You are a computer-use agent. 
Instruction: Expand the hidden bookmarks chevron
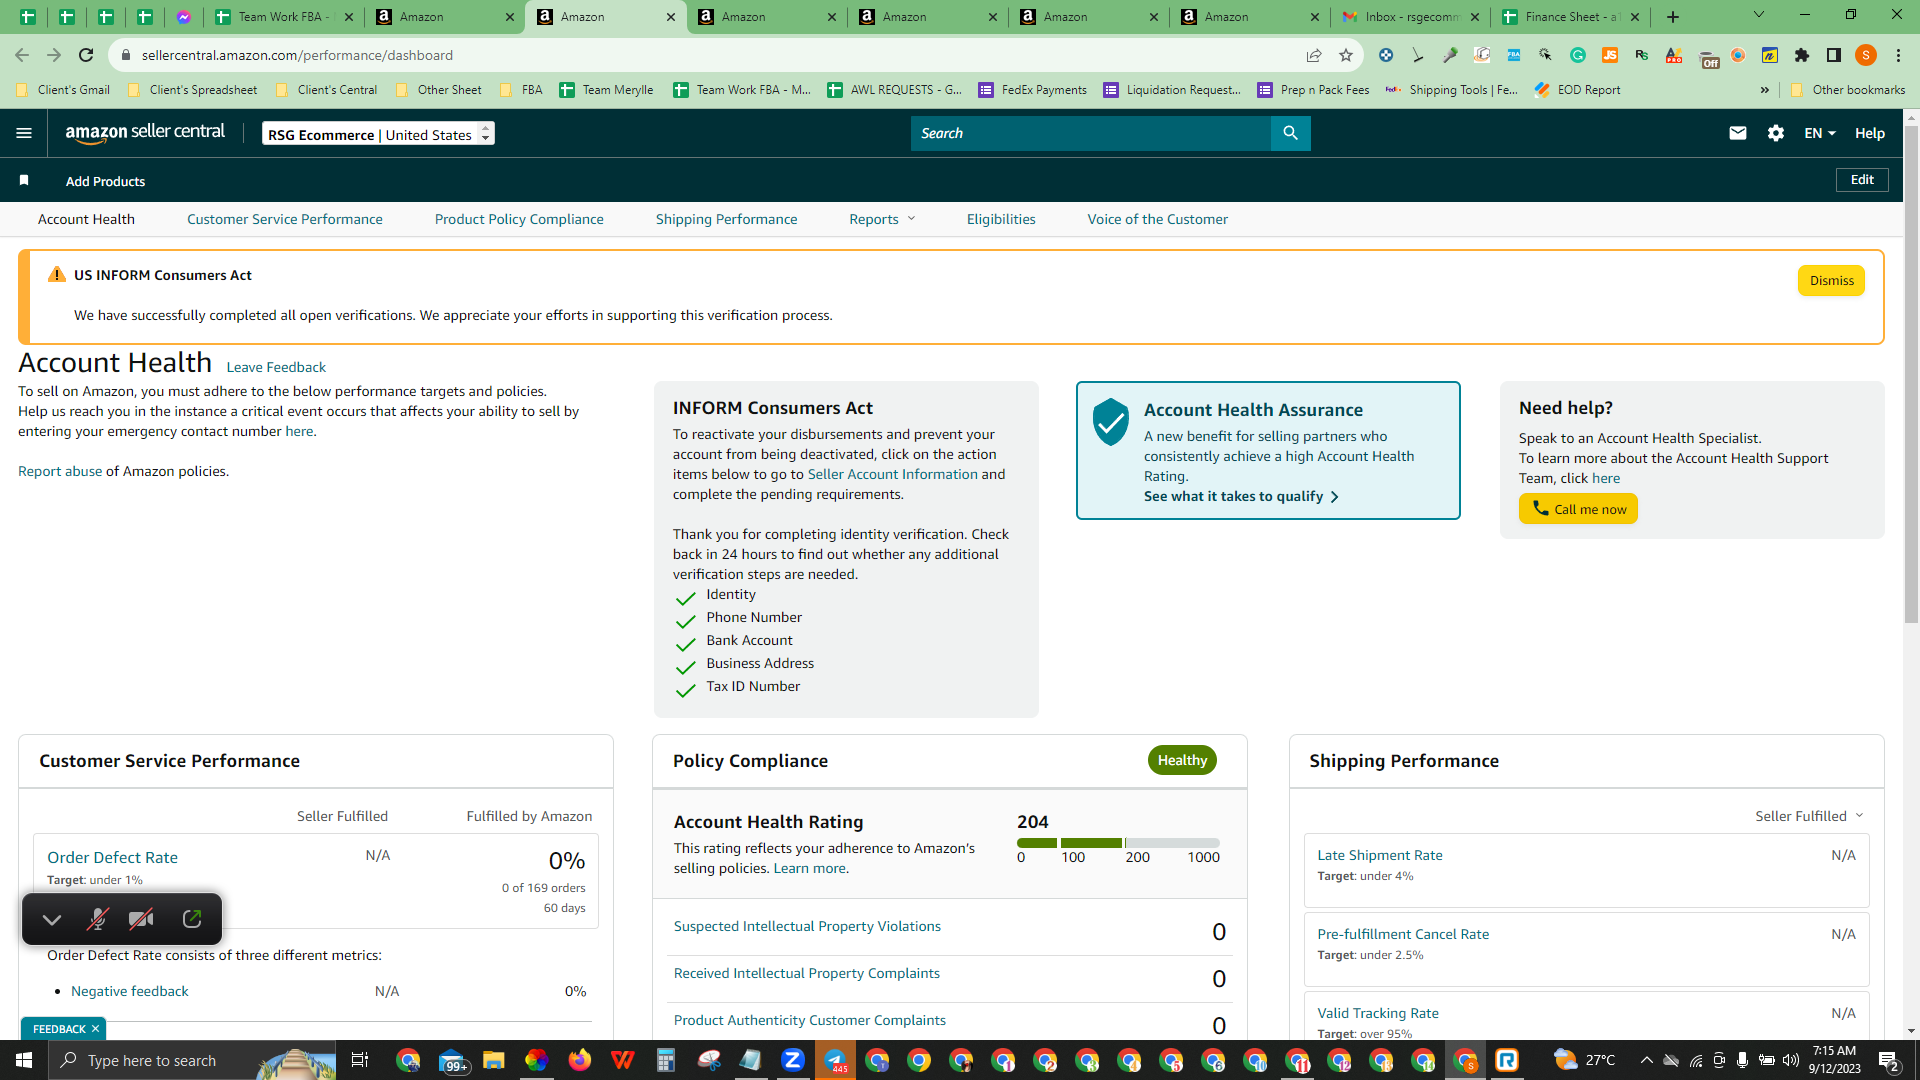point(1765,90)
